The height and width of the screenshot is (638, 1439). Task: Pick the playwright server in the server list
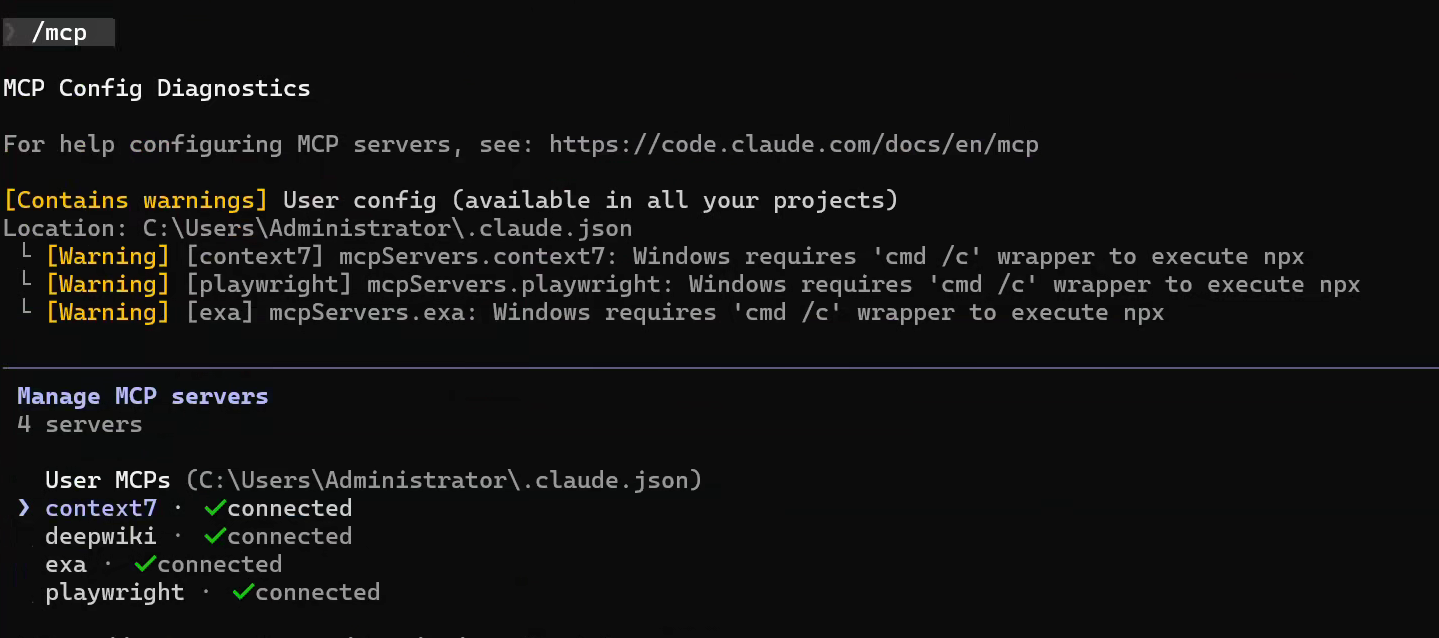pos(114,592)
